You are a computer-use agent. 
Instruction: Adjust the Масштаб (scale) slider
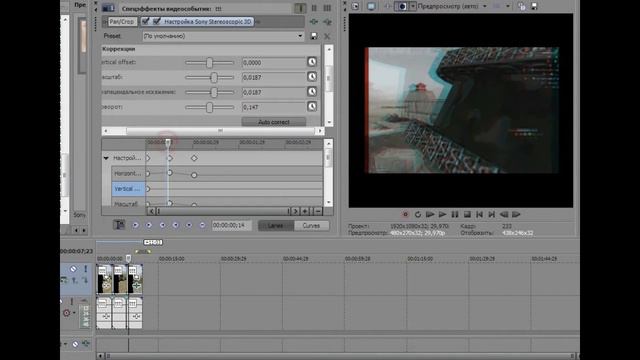[209, 77]
